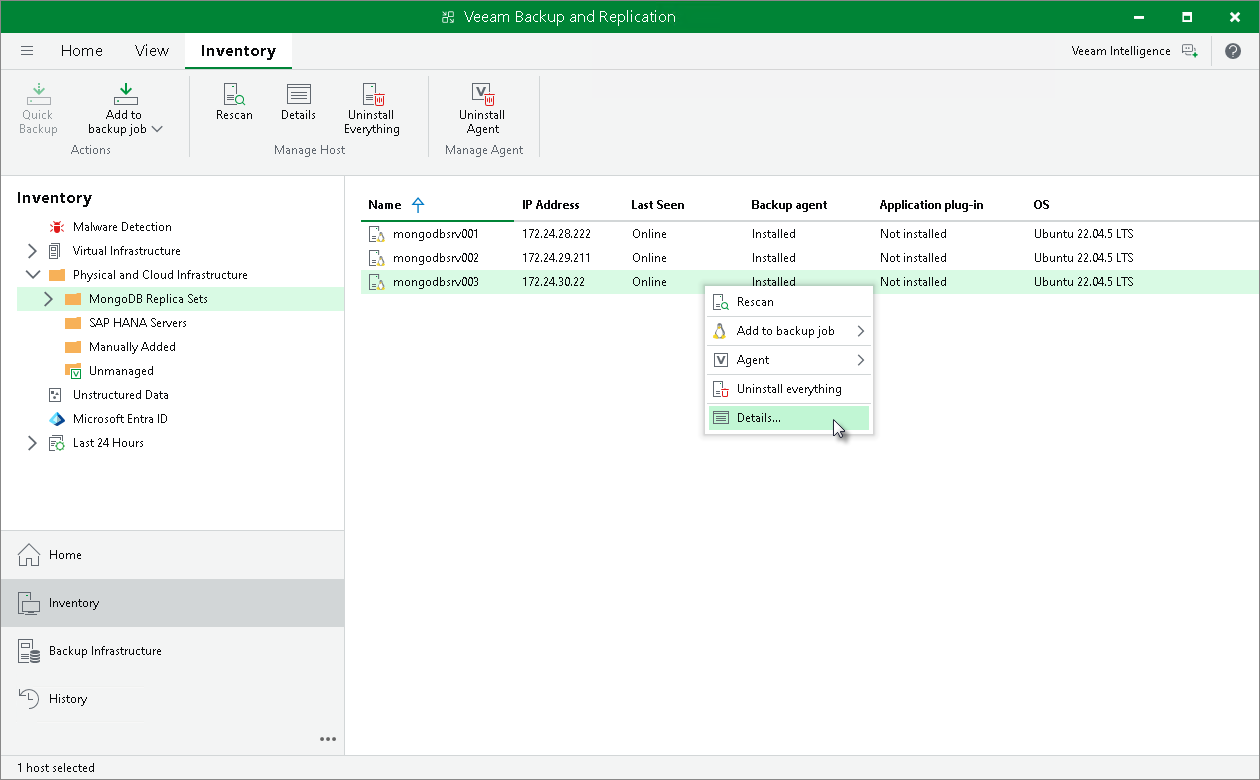Open host Details from the ribbon
Viewport: 1260px width, 780px height.
(298, 103)
